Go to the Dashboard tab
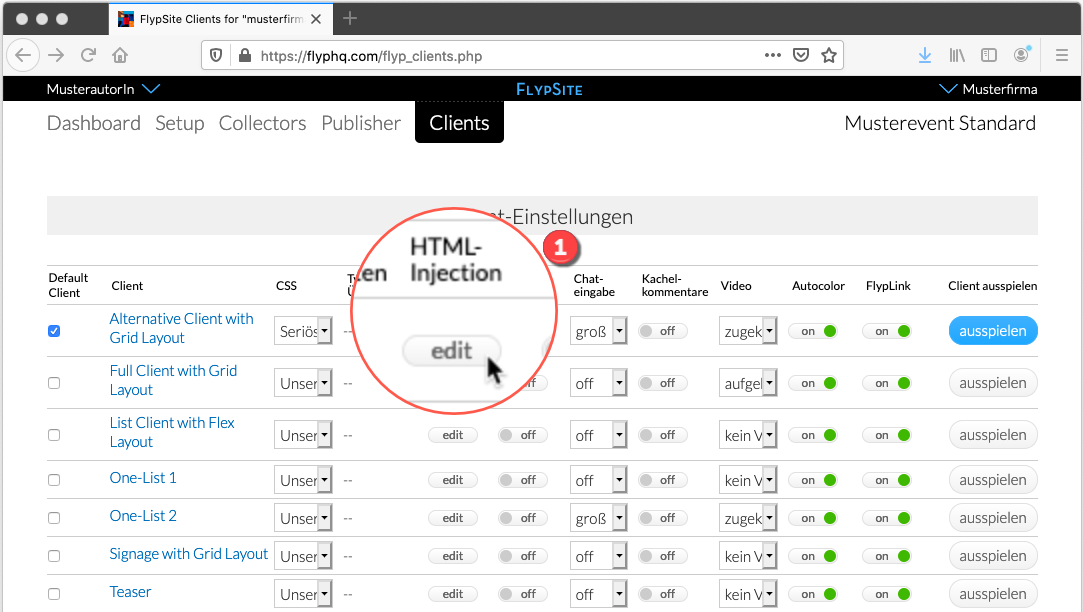The height and width of the screenshot is (612, 1083). point(94,123)
